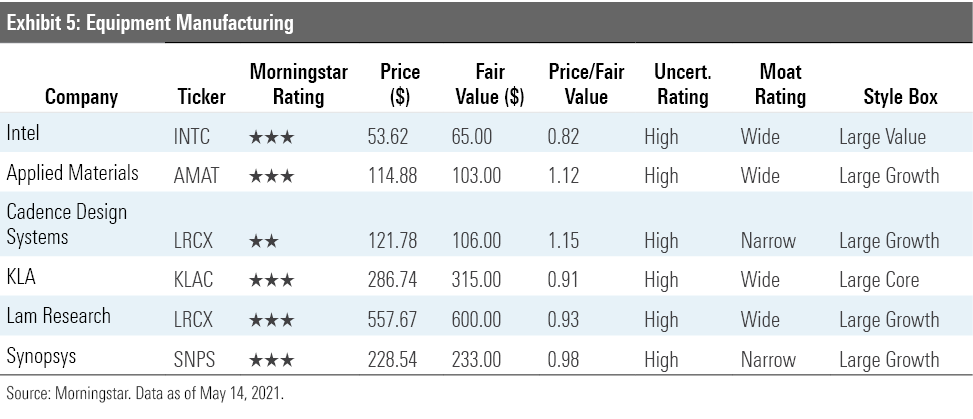
Task: Click Lam Research's three-star rating
Action: (x=271, y=320)
